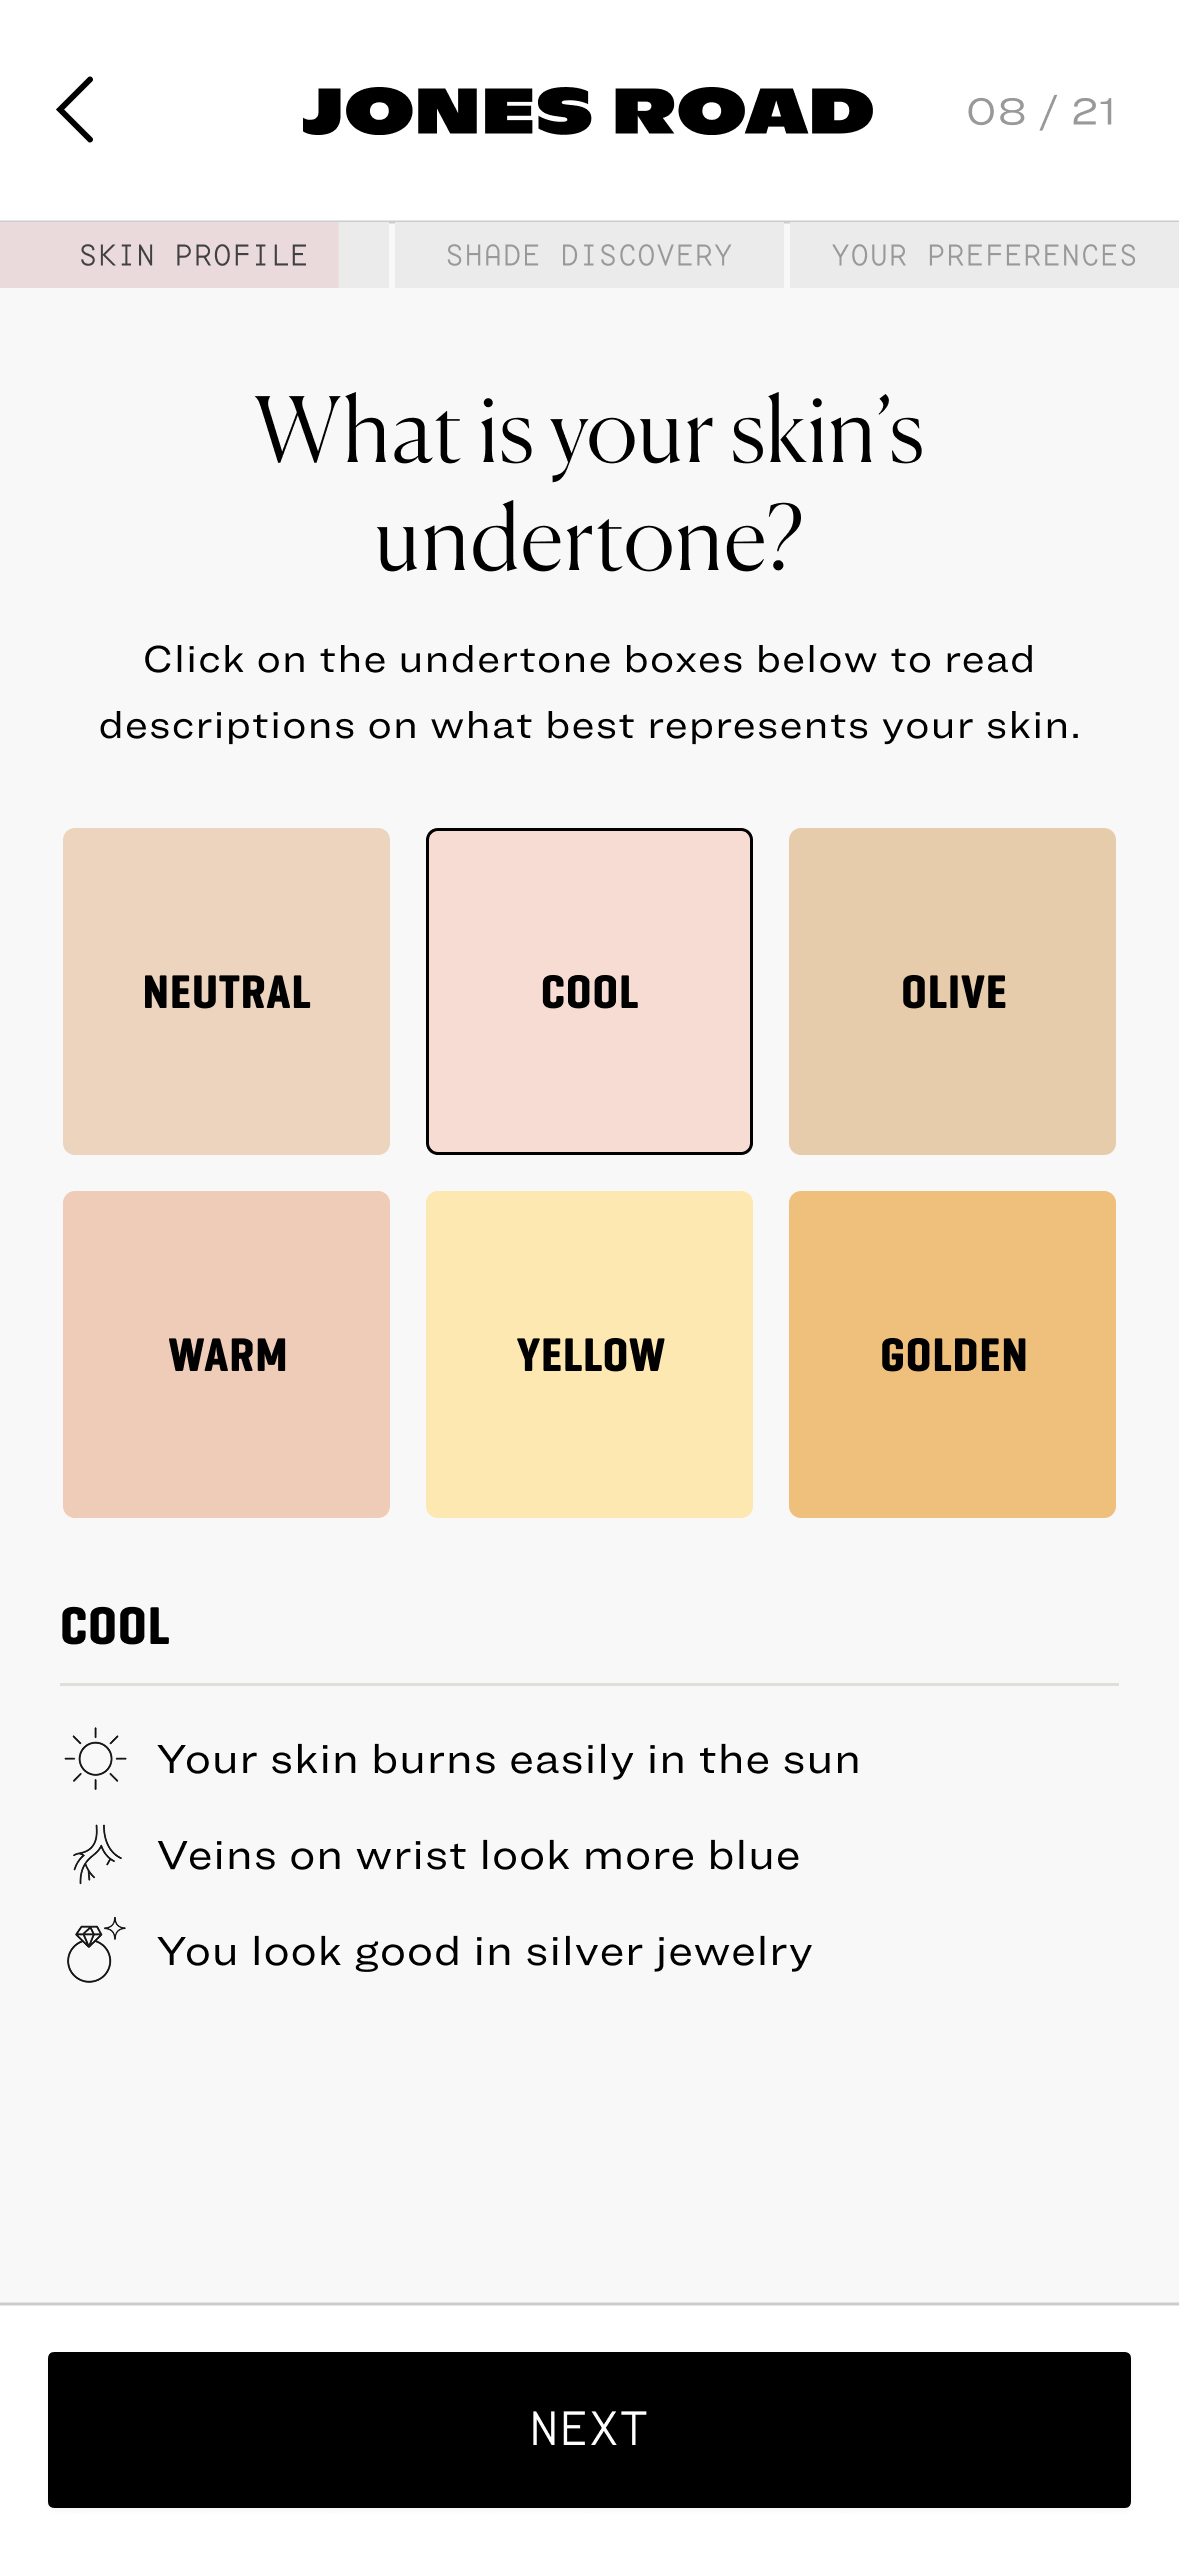This screenshot has width=1179, height=2556.
Task: Pick the Yellow undertone swatch
Action: [x=589, y=1354]
